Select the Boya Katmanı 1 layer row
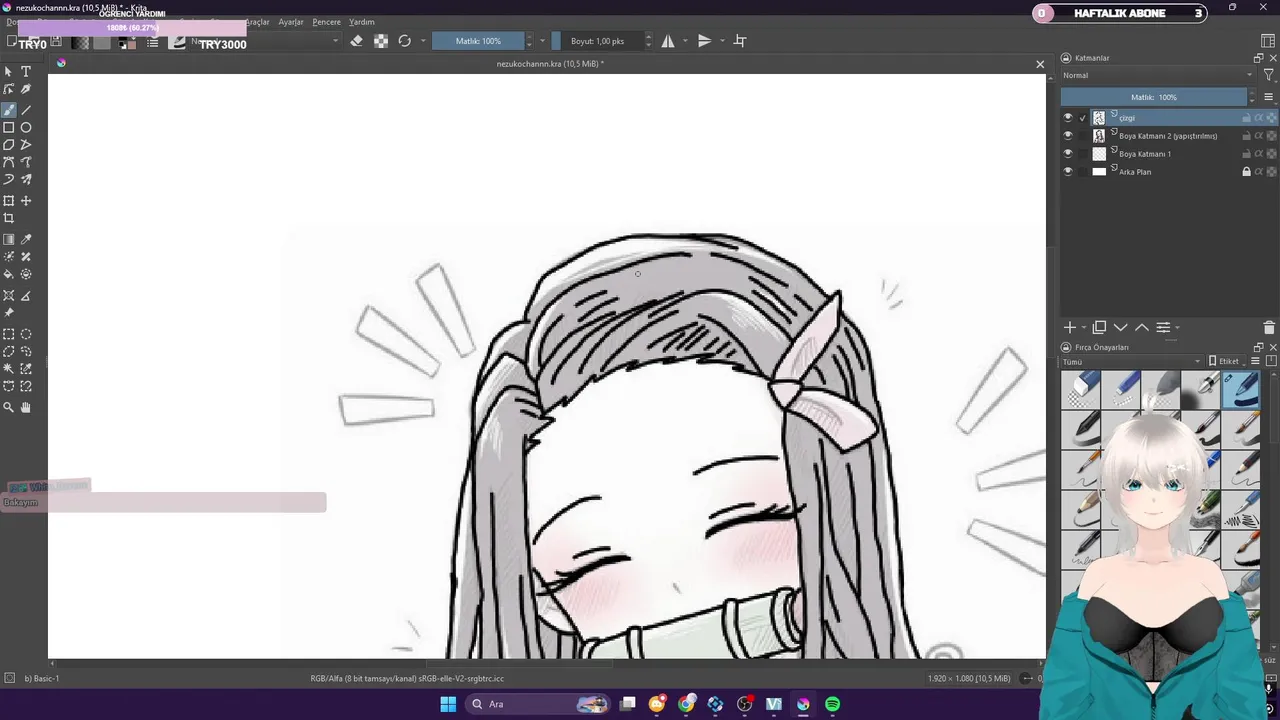This screenshot has width=1280, height=720. (1169, 154)
